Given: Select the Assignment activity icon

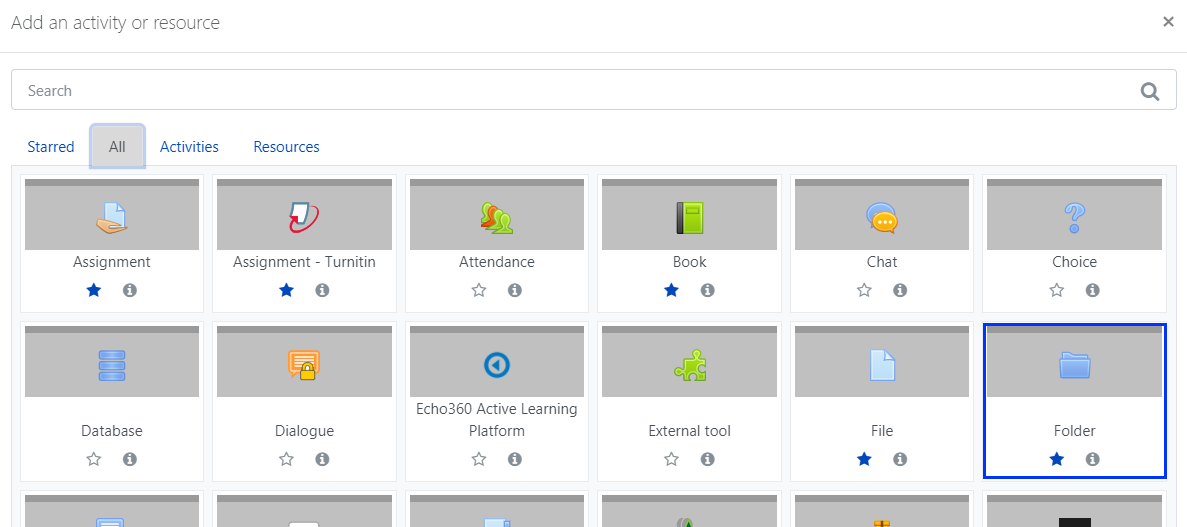Looking at the screenshot, I should coord(112,217).
